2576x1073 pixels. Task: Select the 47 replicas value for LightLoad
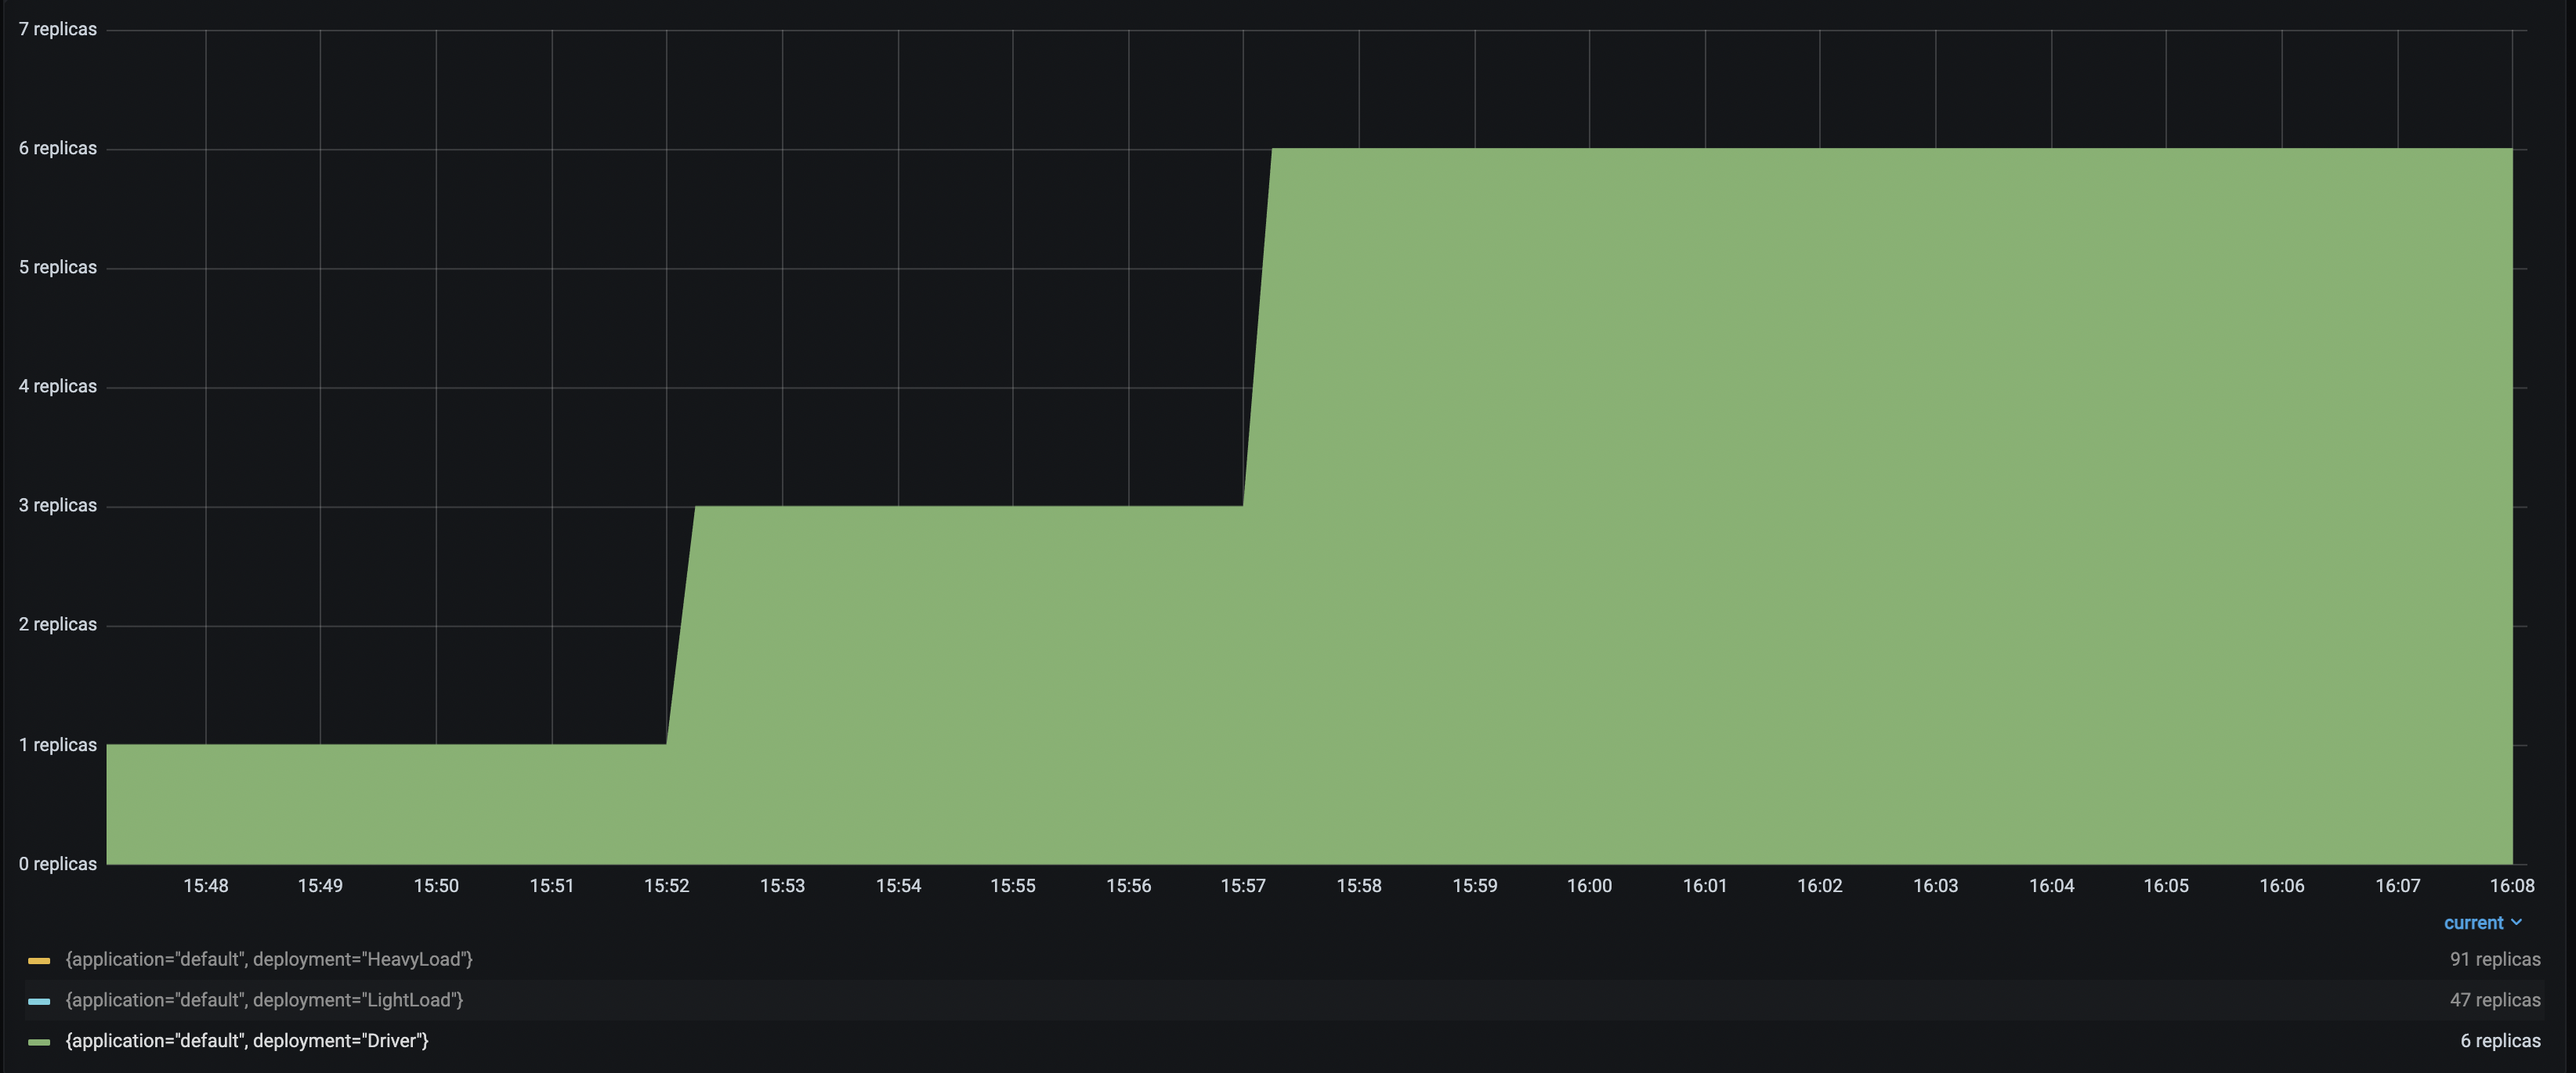2494,1000
